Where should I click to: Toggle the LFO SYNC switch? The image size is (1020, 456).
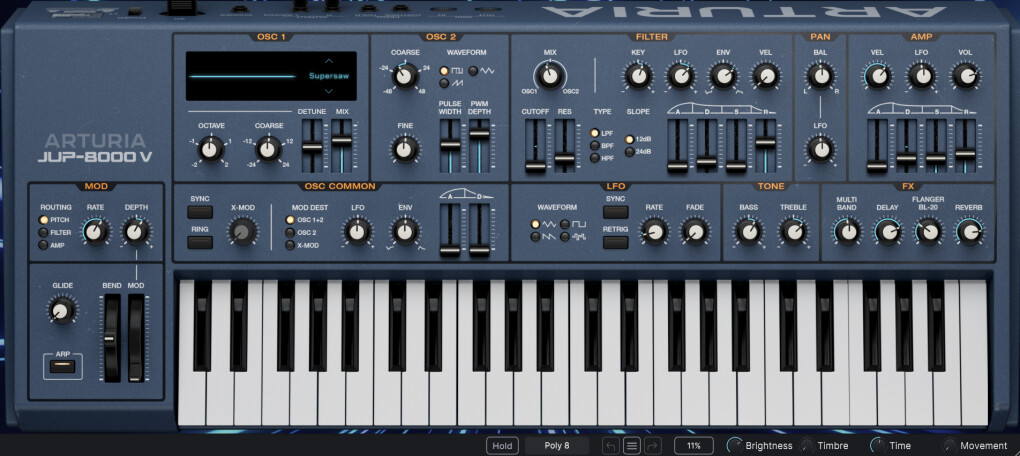coord(615,212)
